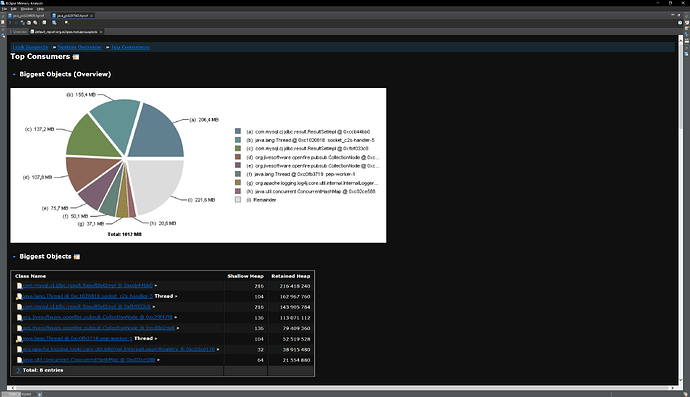Open arrow menu after first ResultSetImpl row

pos(156,286)
